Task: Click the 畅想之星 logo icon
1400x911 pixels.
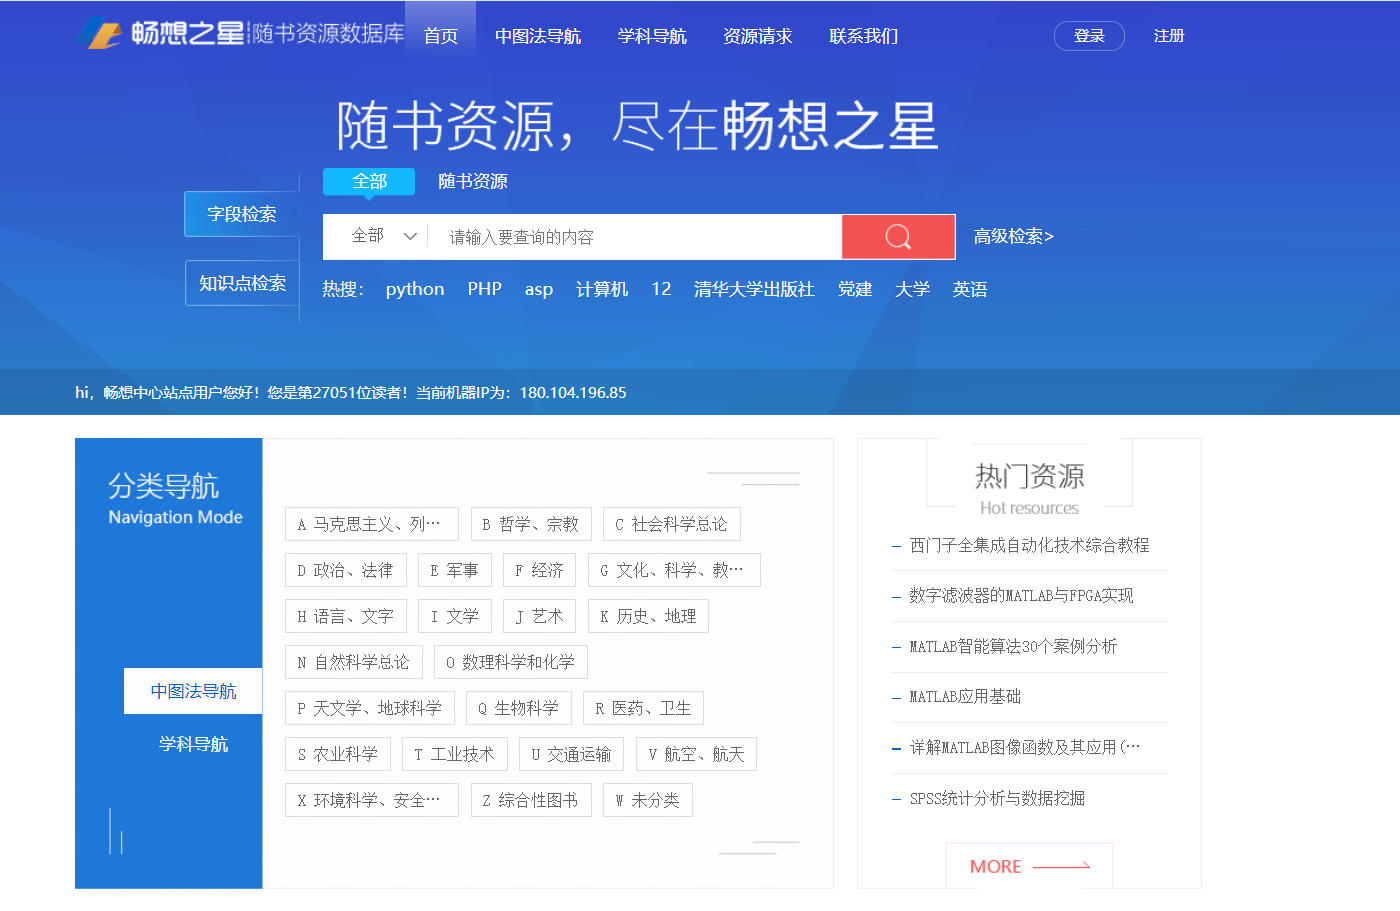Action: [x=100, y=34]
